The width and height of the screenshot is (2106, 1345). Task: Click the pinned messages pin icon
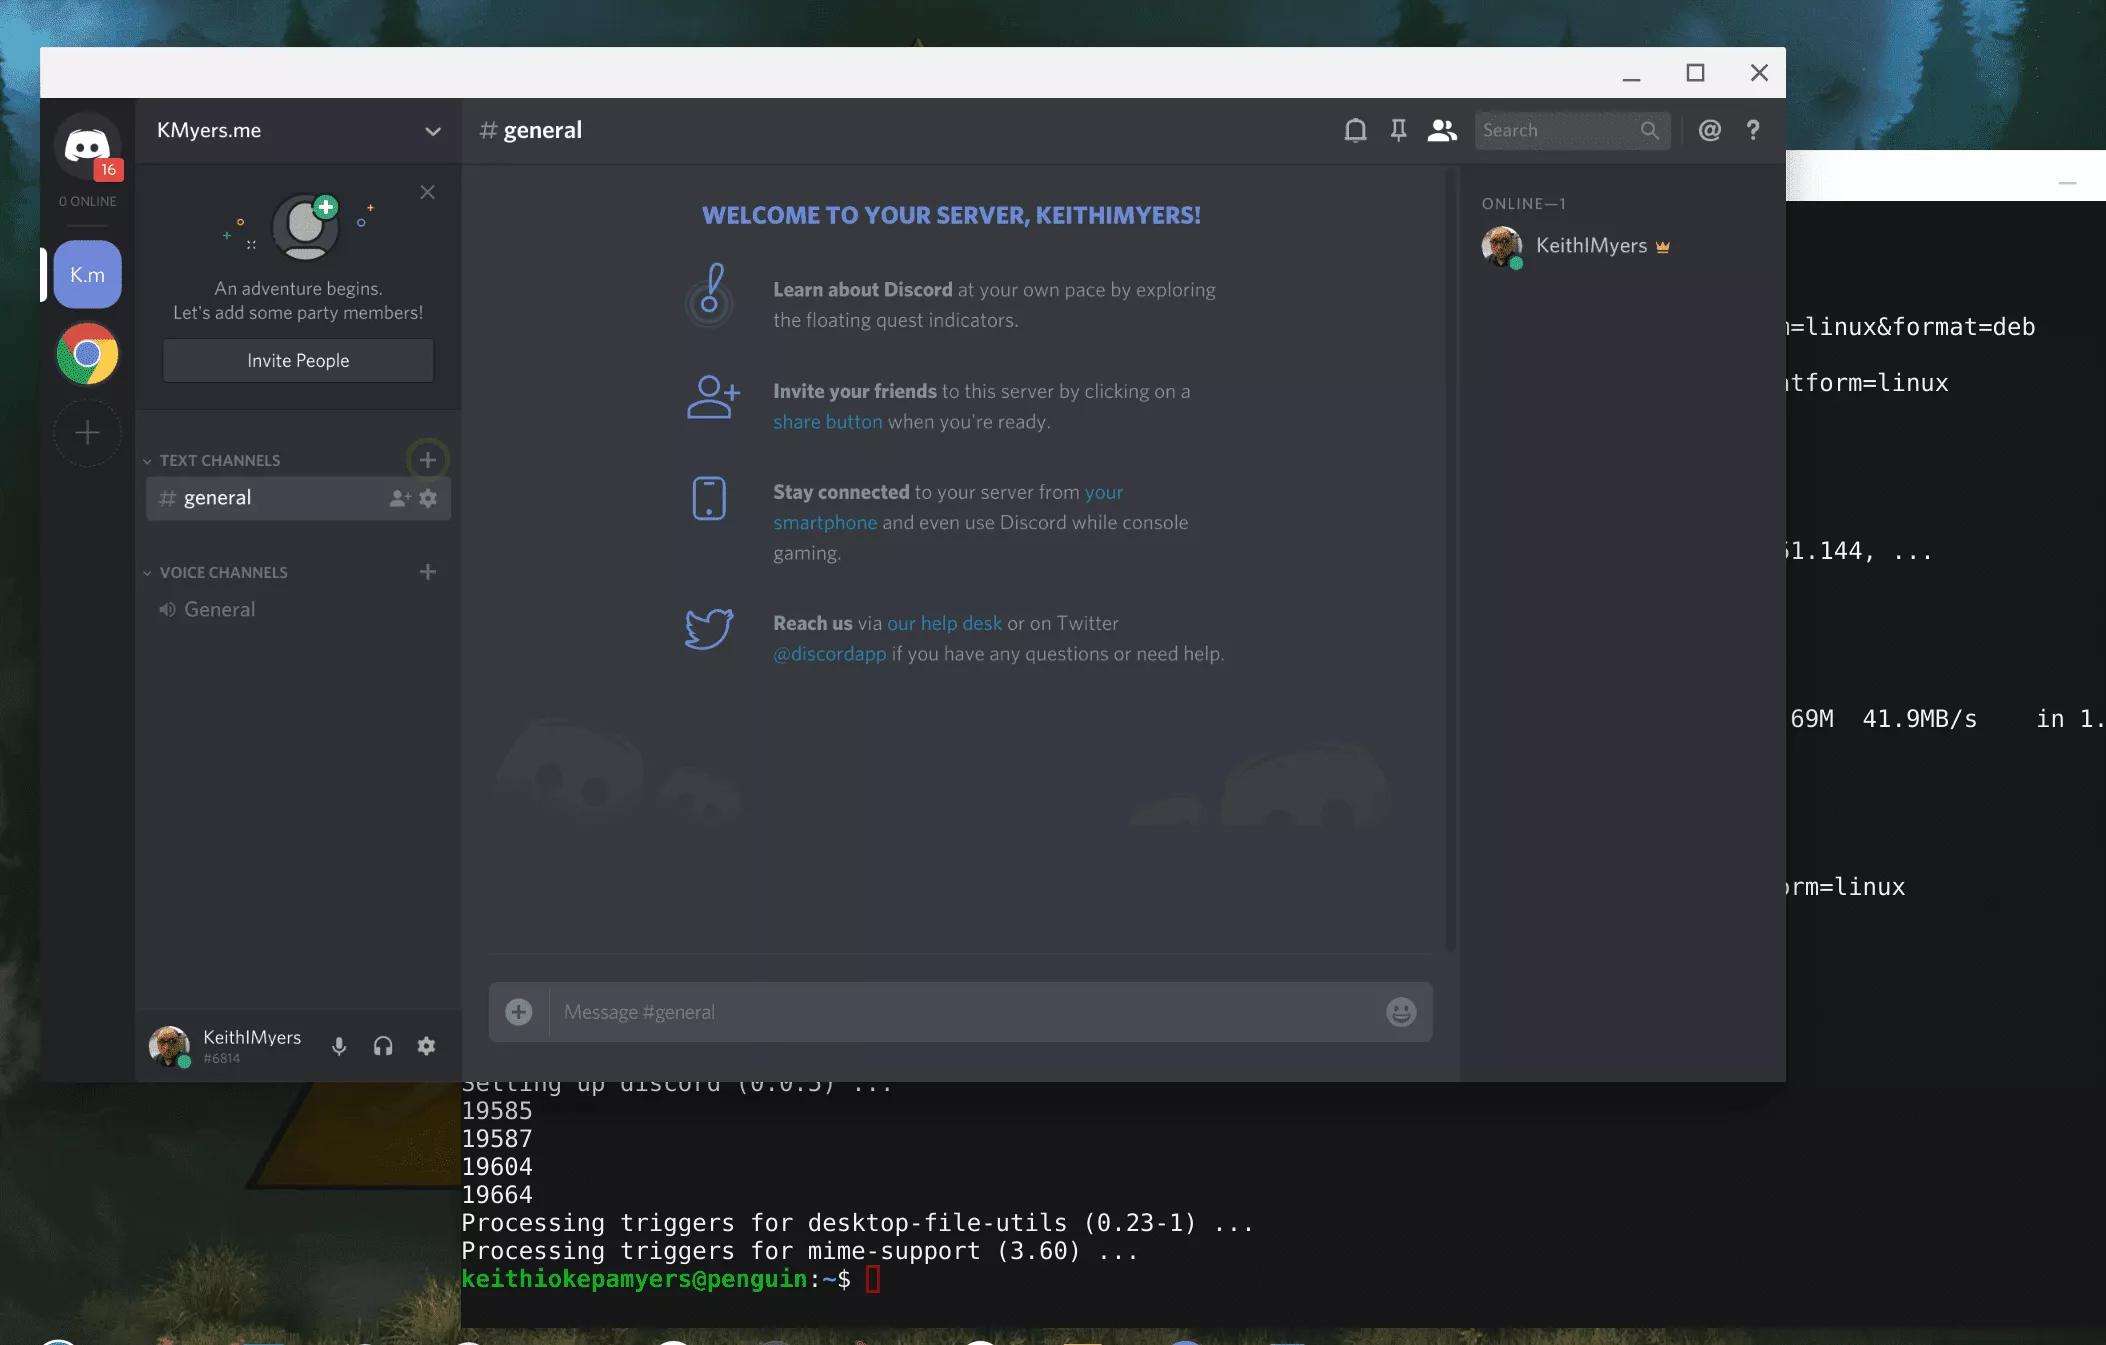pyautogui.click(x=1398, y=130)
